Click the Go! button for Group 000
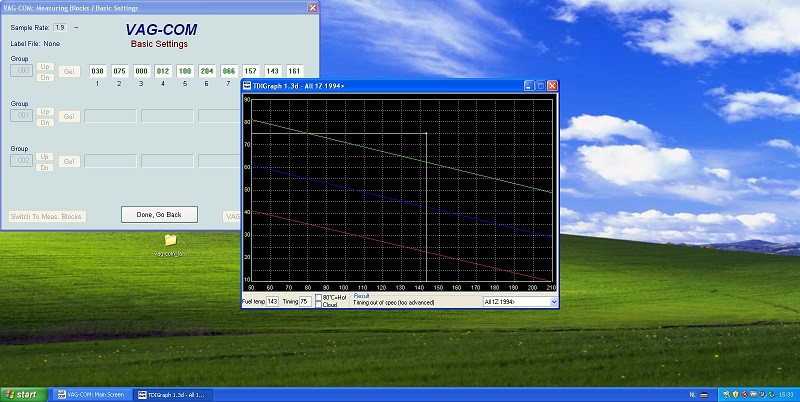The width and height of the screenshot is (800, 402). tap(70, 72)
